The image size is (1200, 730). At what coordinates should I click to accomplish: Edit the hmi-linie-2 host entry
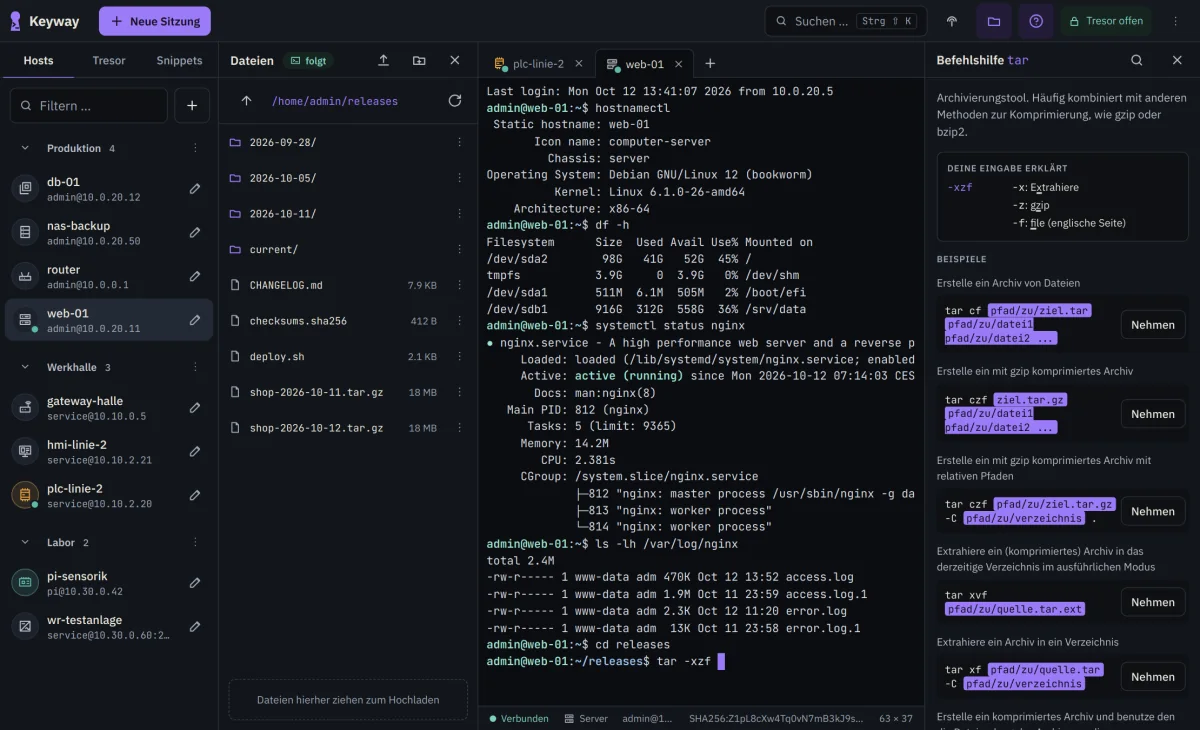click(x=195, y=452)
